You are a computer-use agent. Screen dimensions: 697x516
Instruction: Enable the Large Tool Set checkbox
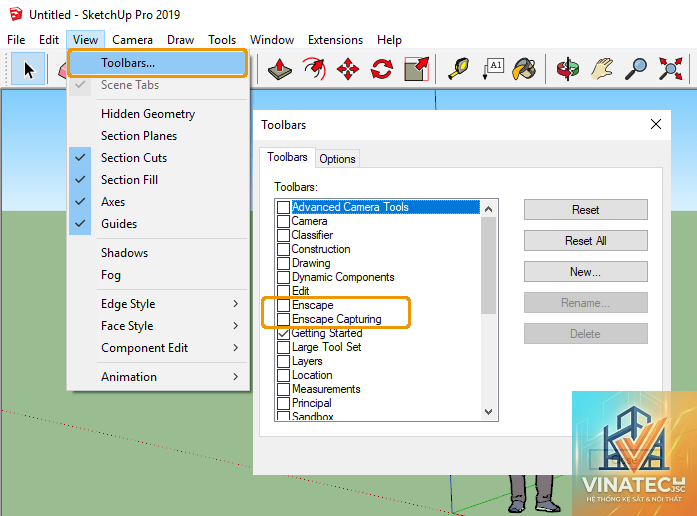tap(283, 347)
